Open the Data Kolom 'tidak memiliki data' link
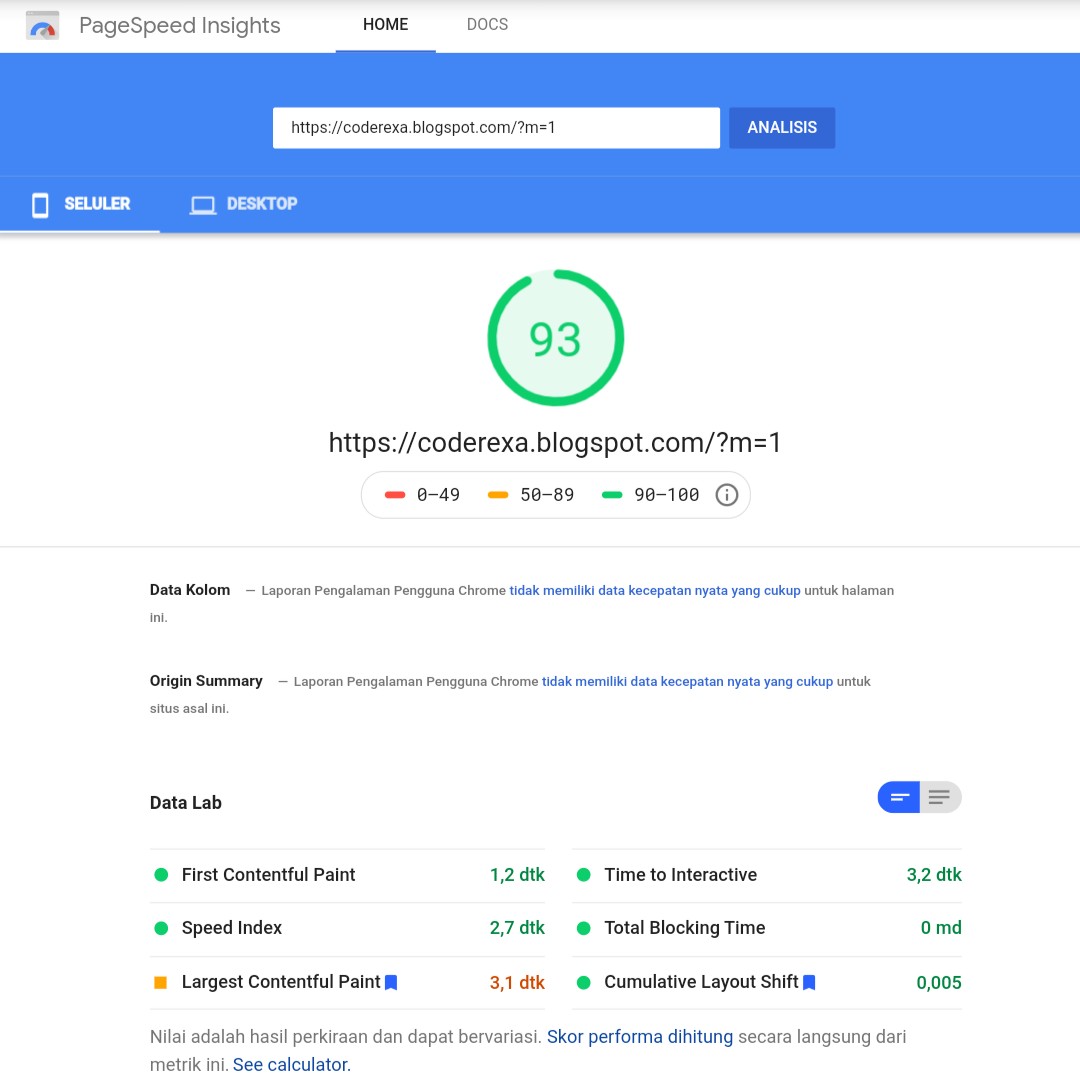The image size is (1080, 1079). pyautogui.click(x=654, y=591)
